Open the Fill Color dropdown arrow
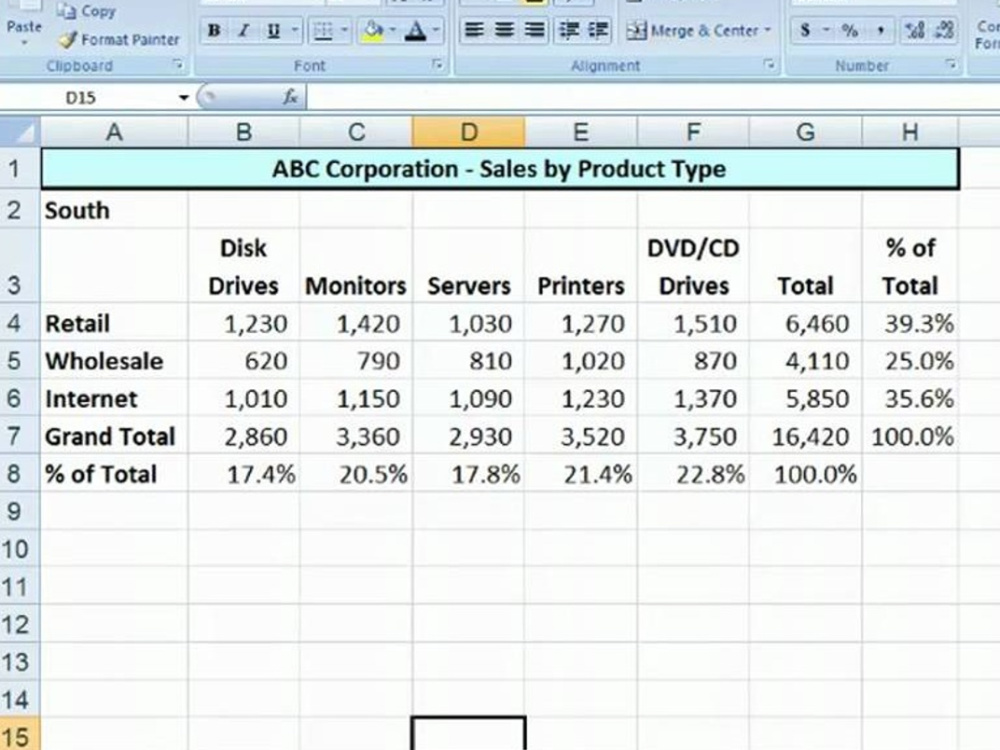This screenshot has width=1000, height=750. (392, 30)
